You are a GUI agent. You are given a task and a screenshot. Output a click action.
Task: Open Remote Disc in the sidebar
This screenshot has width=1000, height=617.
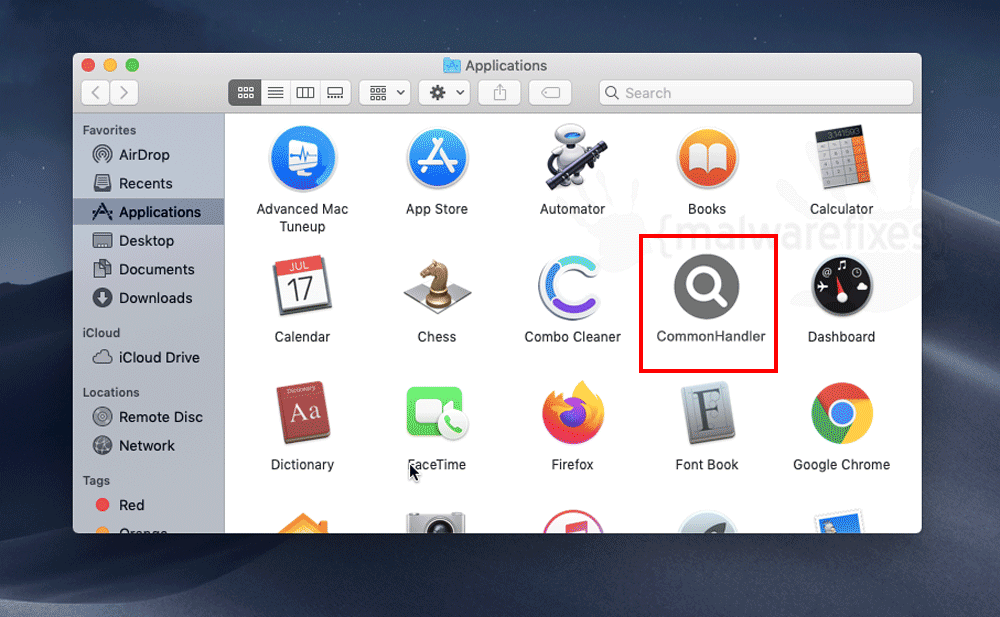point(149,417)
